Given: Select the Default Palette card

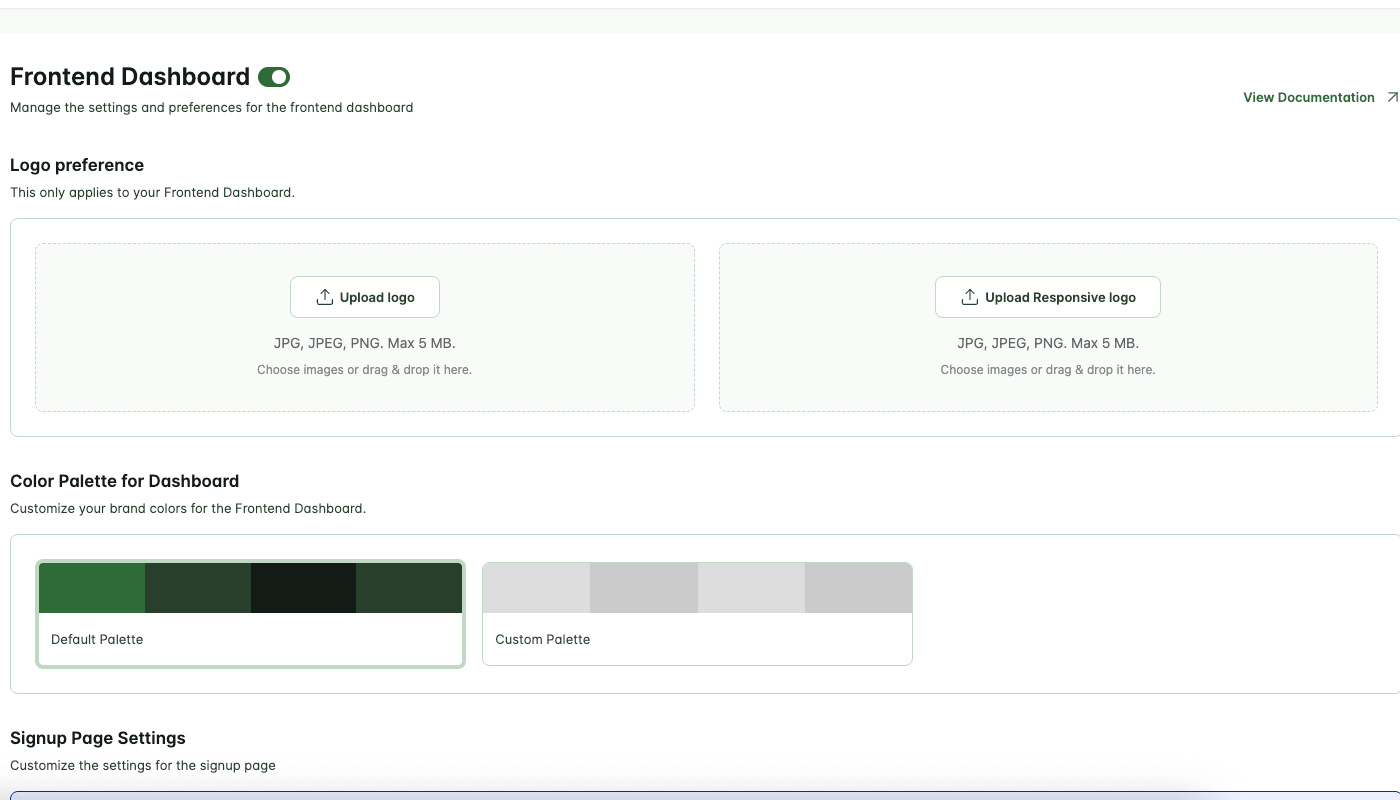Looking at the screenshot, I should [x=250, y=614].
